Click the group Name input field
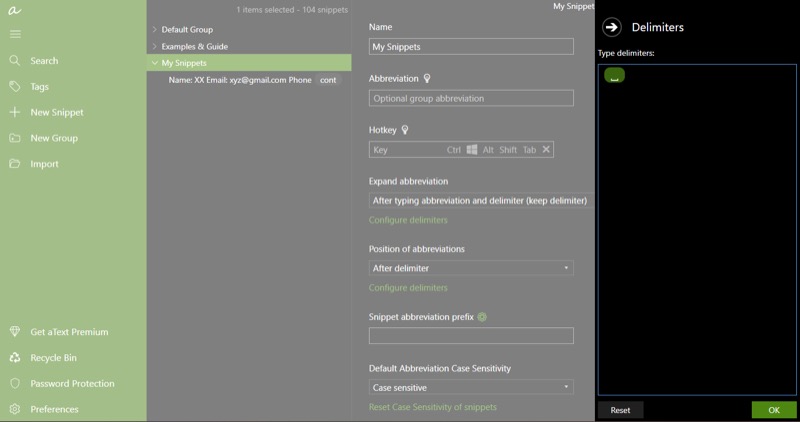The image size is (800, 422). coord(471,46)
